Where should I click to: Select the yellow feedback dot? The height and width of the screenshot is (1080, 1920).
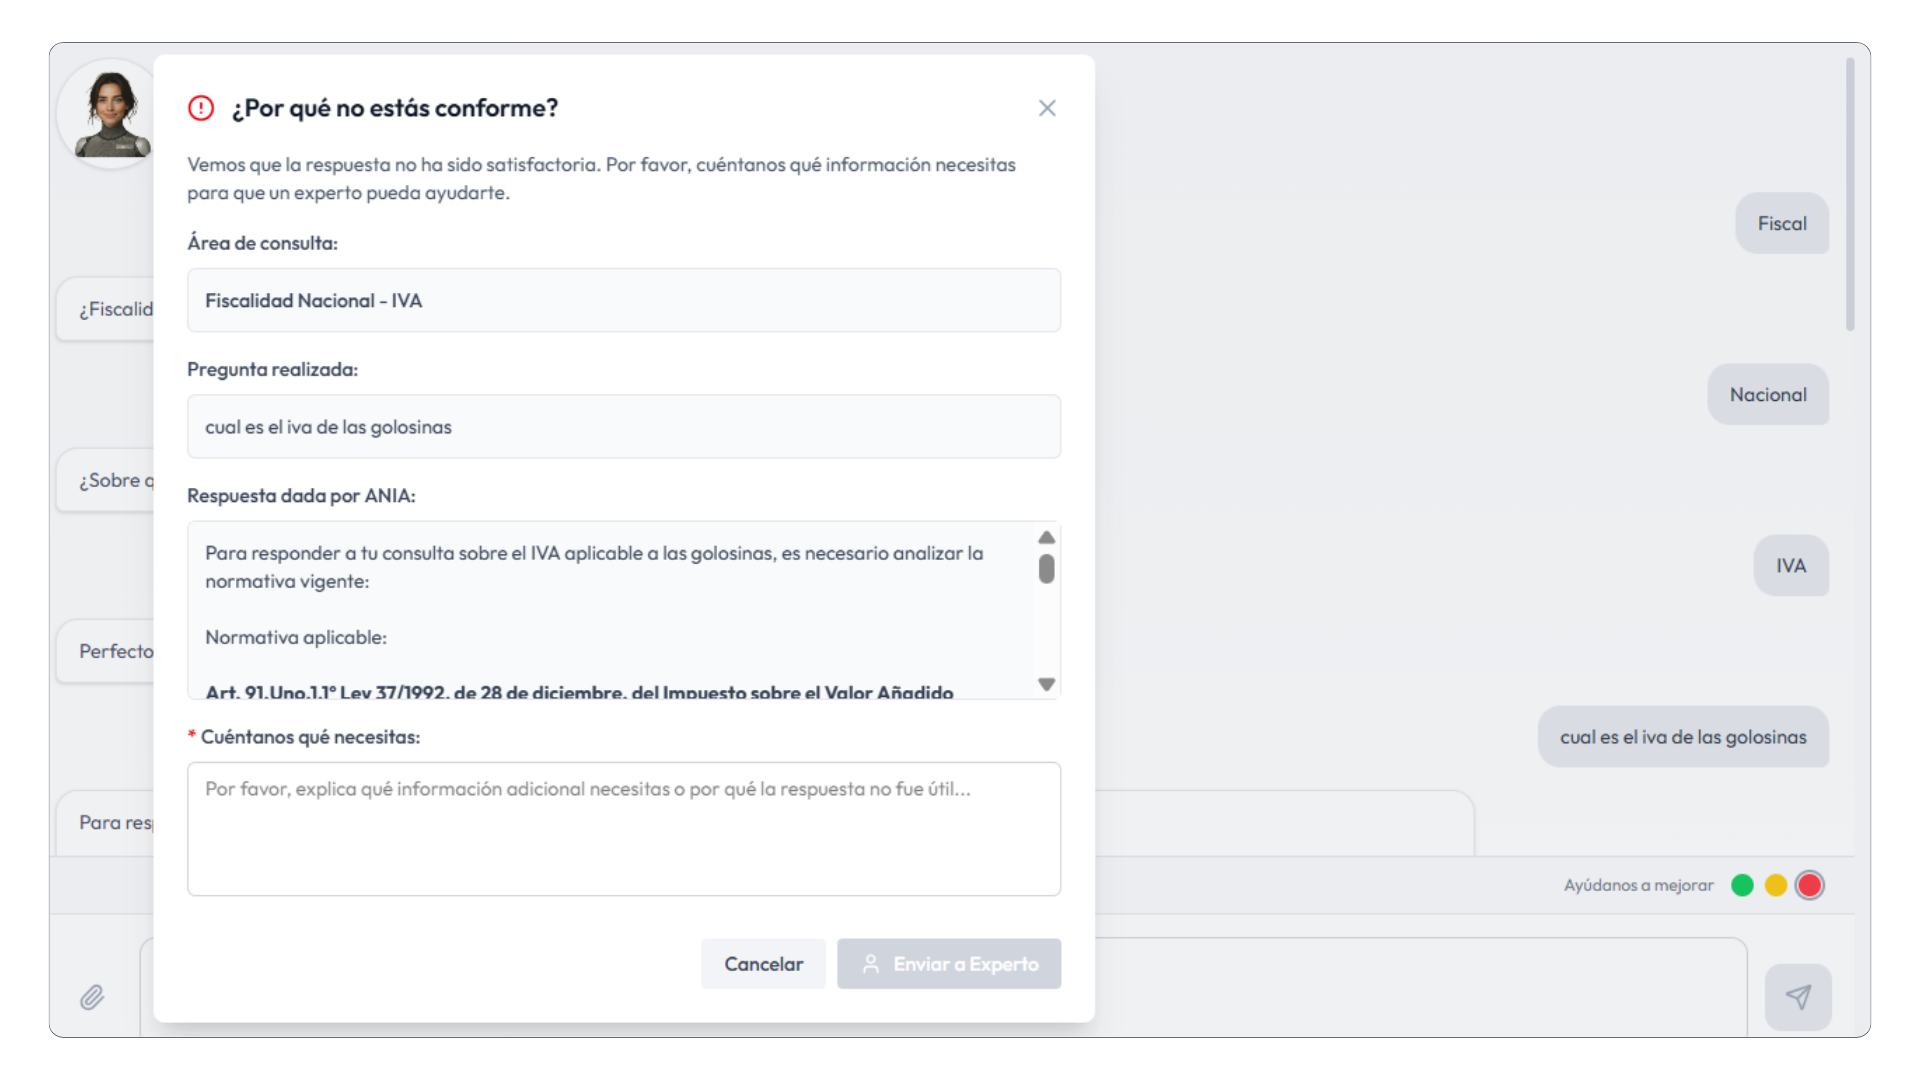coord(1776,885)
